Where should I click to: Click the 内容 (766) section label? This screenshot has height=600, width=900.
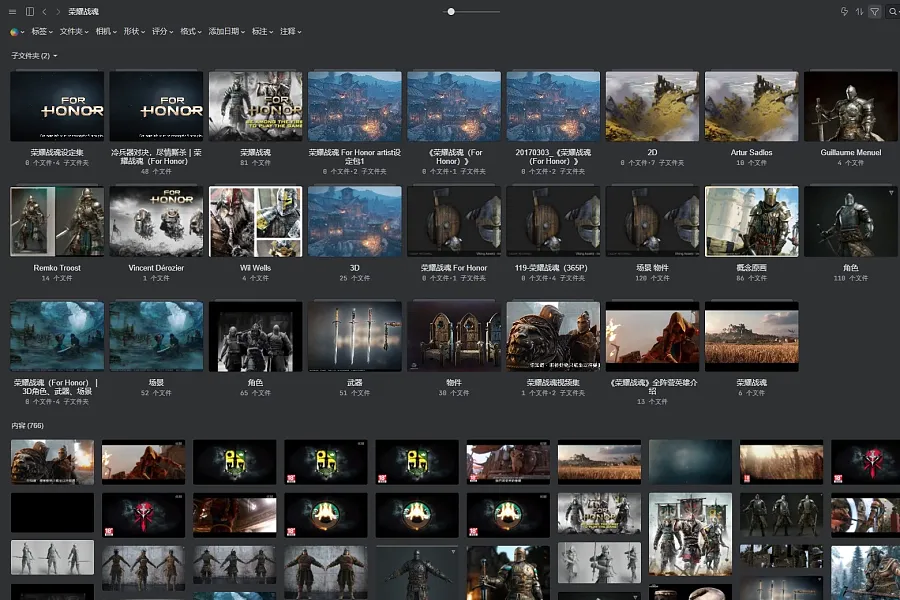tap(28, 425)
